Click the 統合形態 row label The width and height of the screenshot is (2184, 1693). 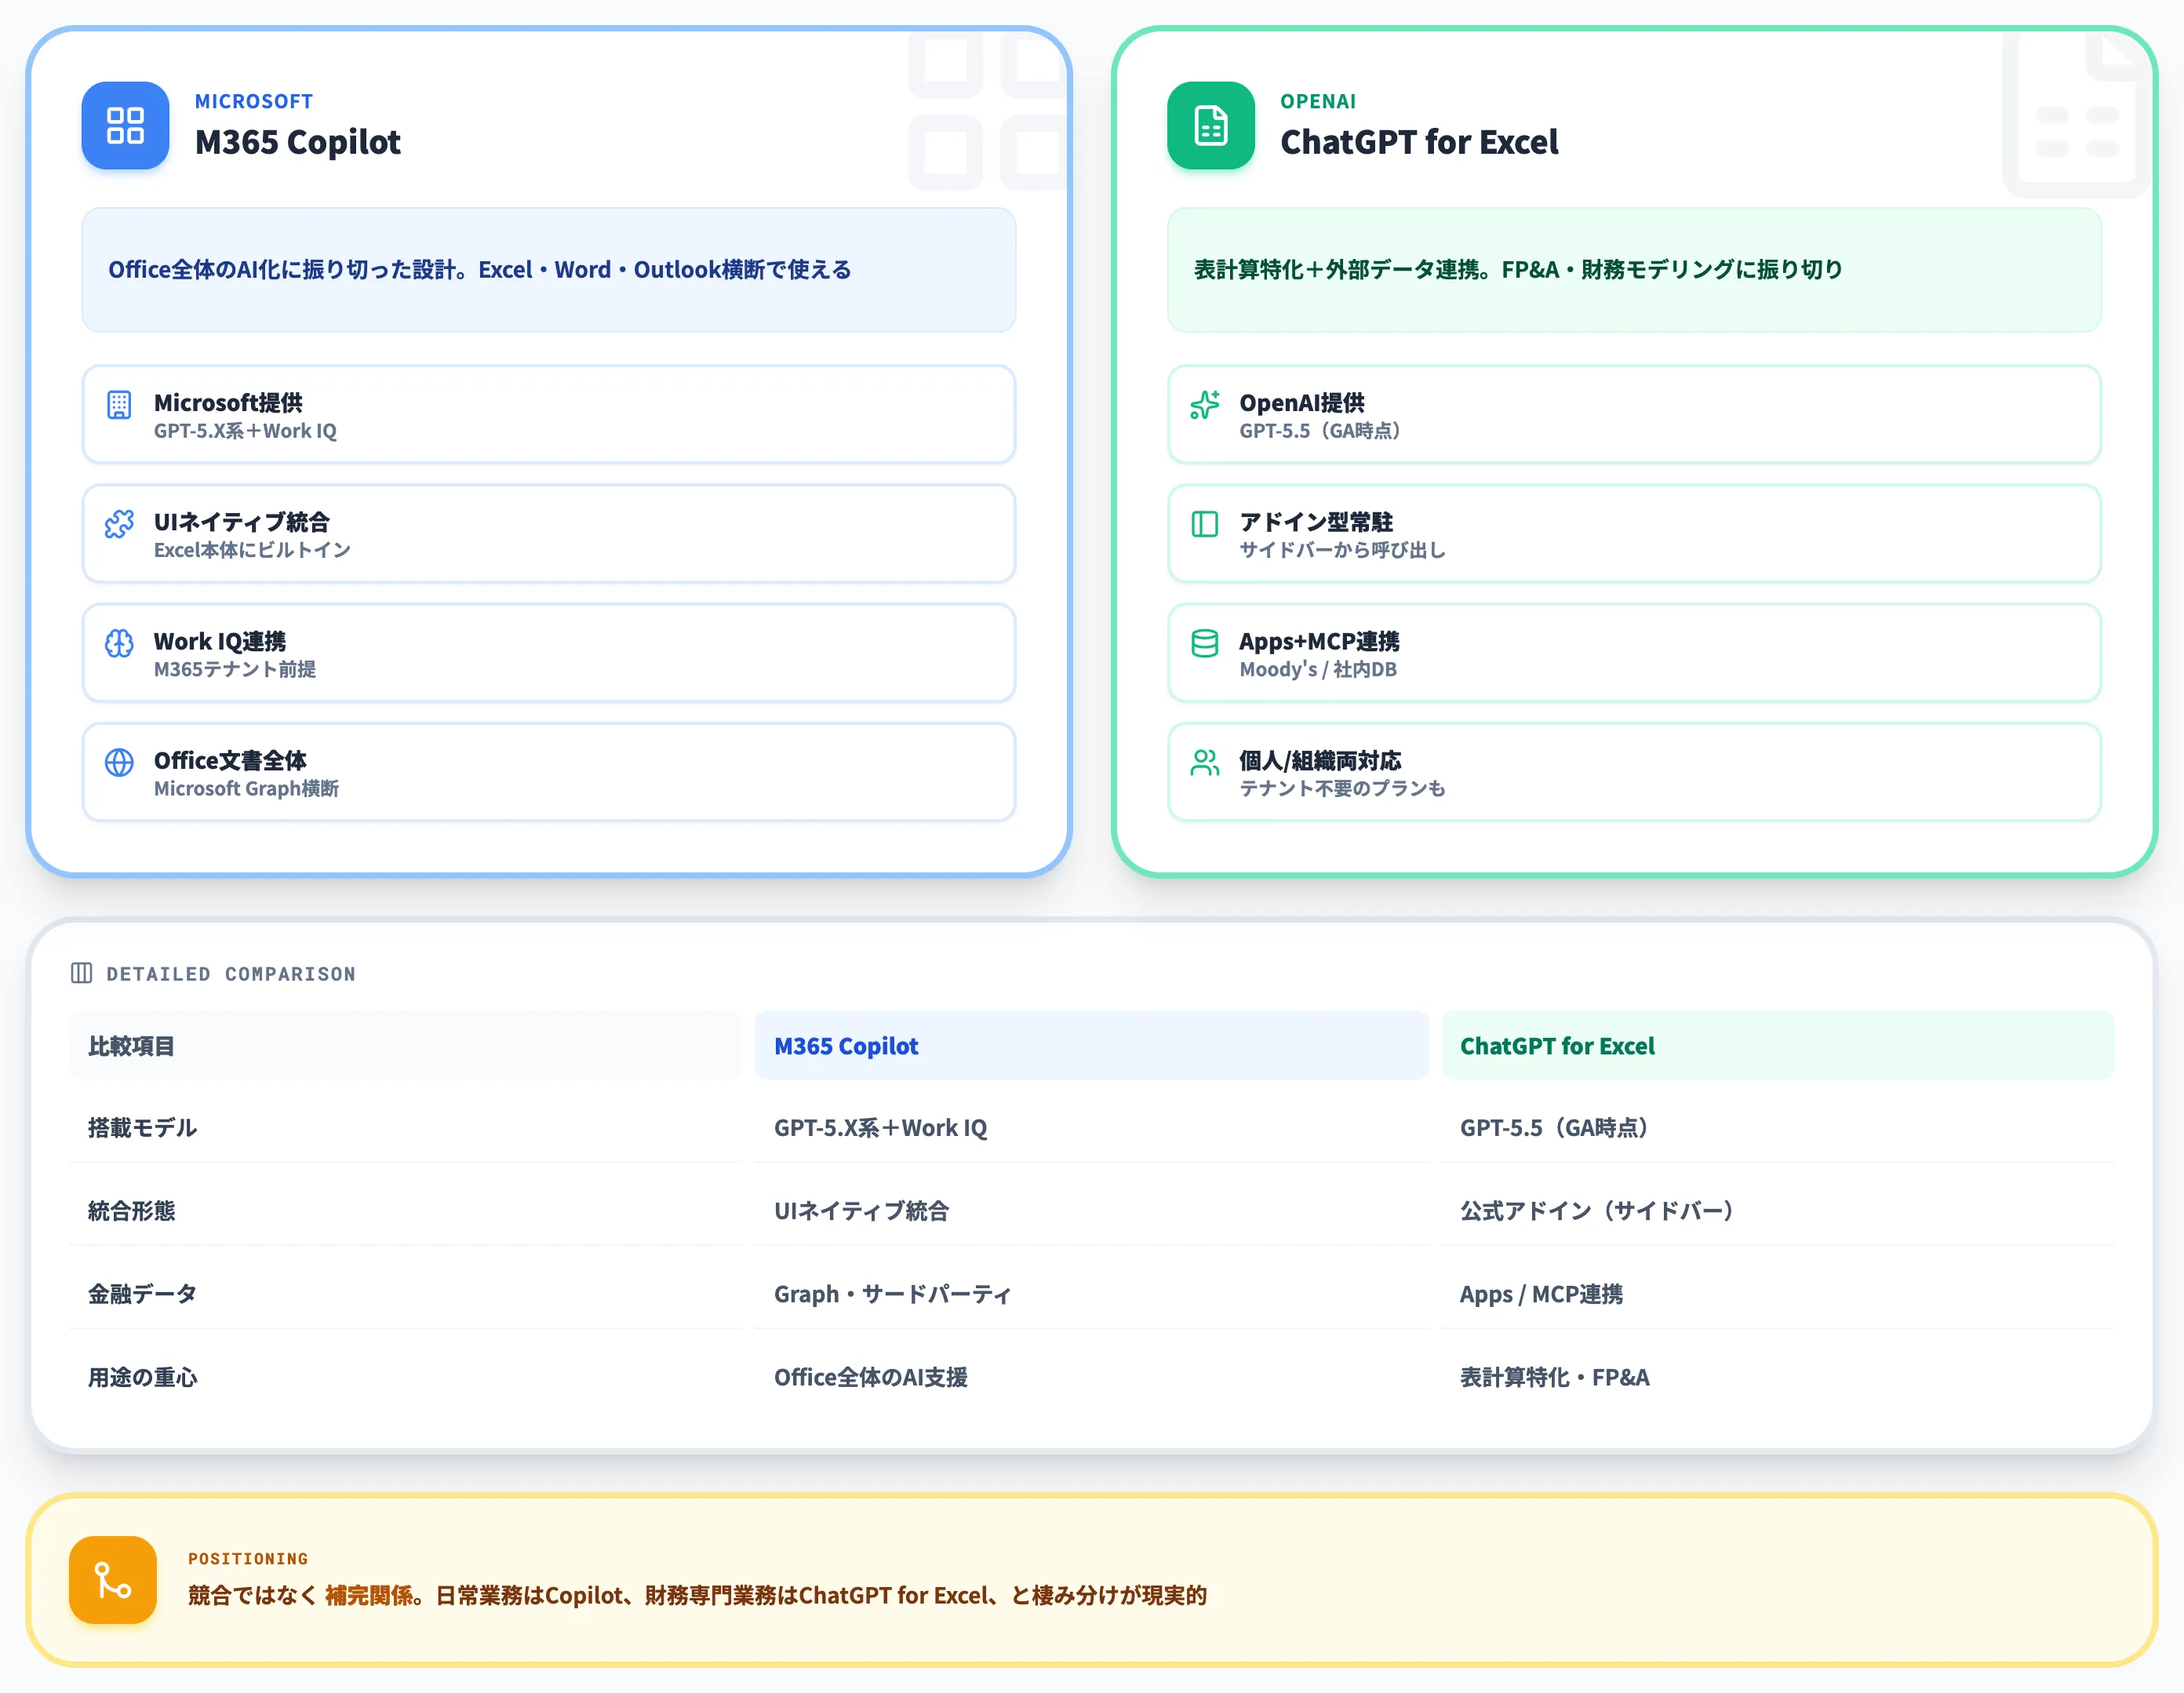[131, 1211]
